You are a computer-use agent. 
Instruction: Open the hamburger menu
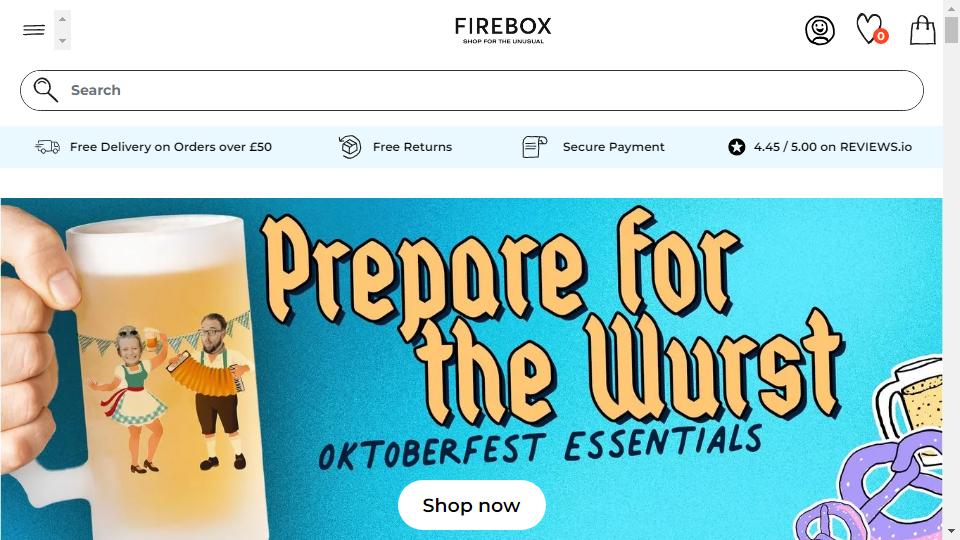tap(34, 29)
